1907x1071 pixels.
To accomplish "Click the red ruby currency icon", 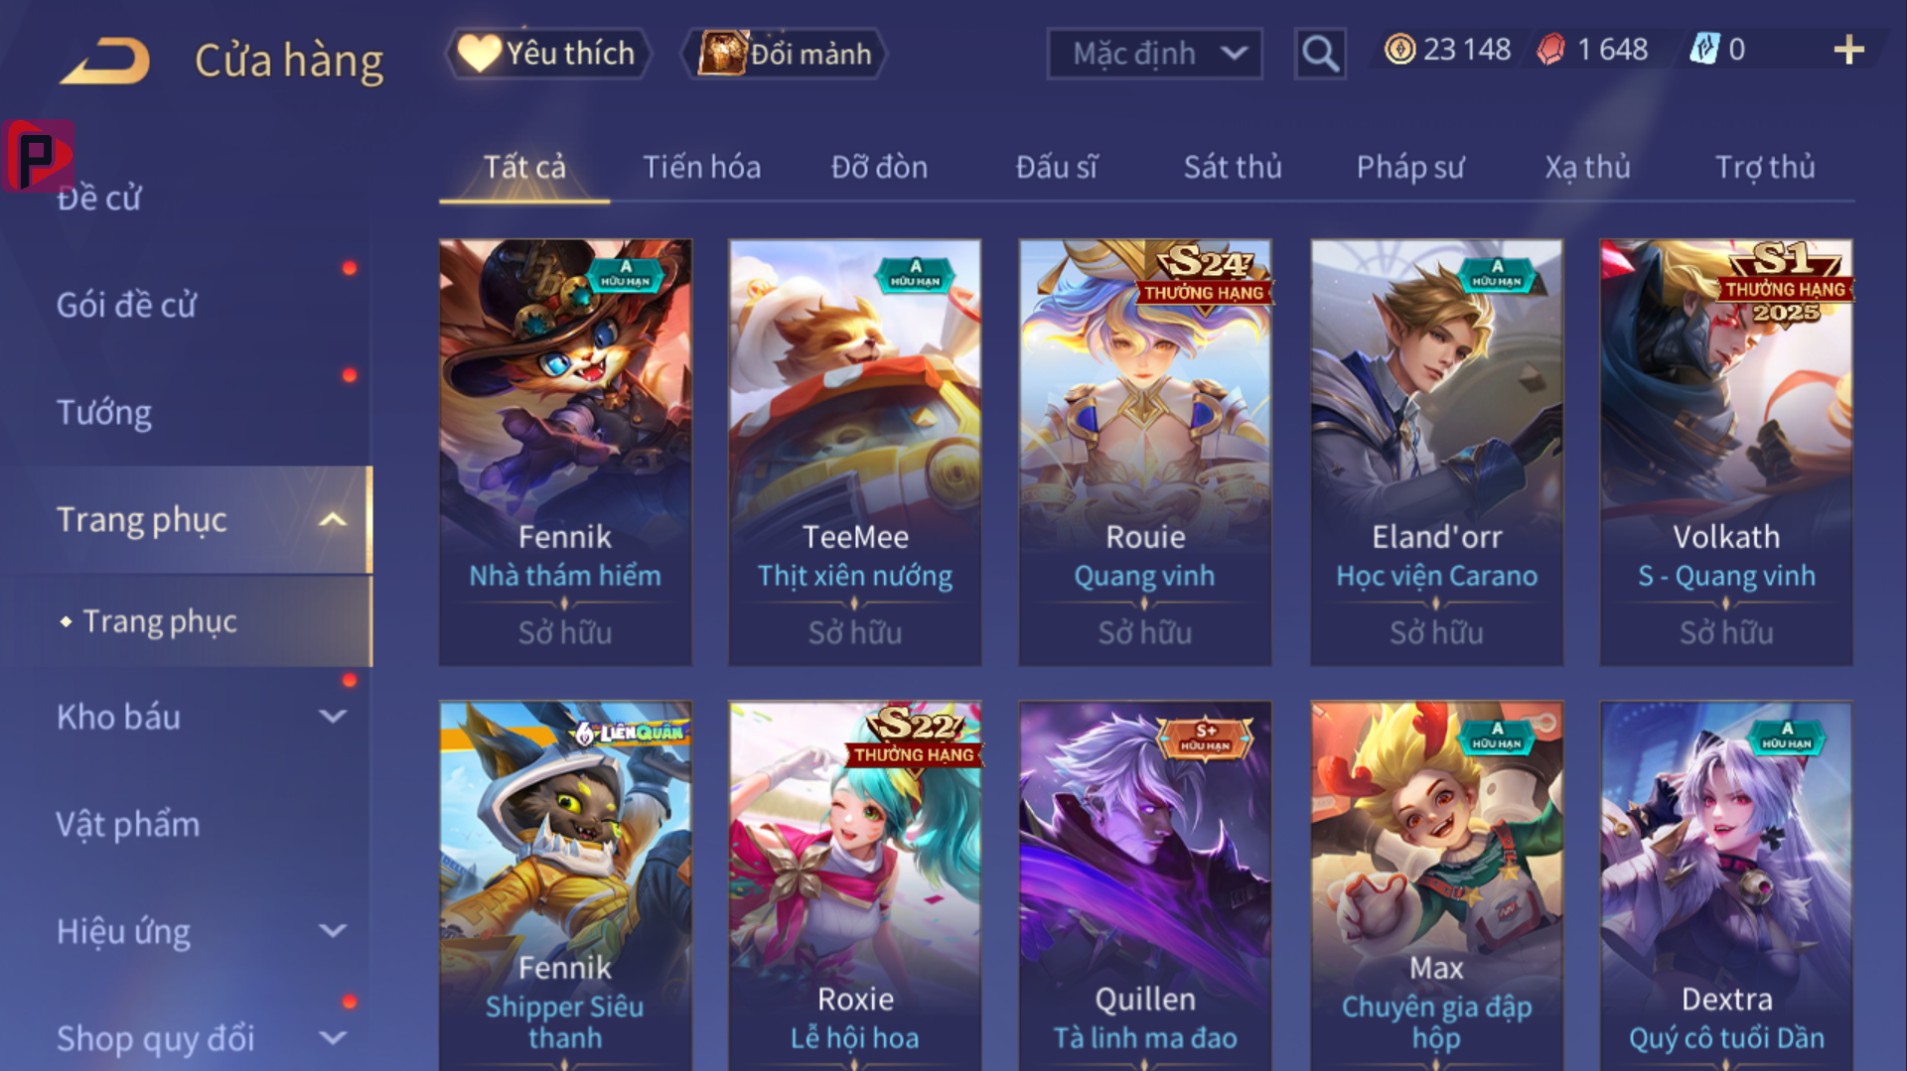I will (x=1551, y=49).
